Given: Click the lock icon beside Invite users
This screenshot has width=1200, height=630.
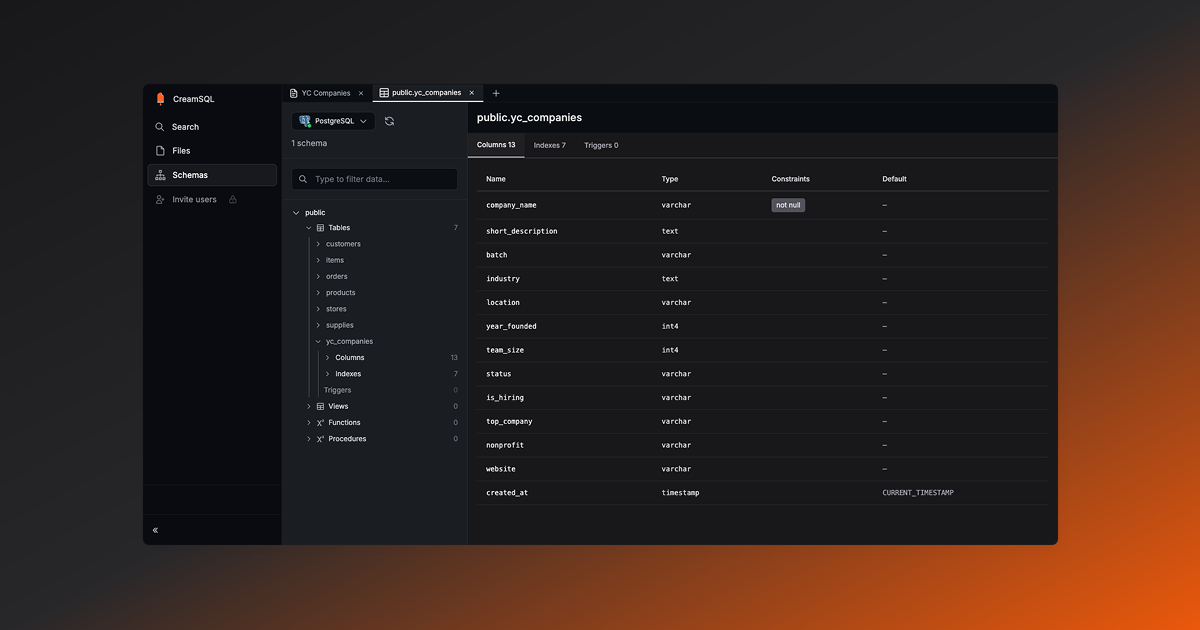Looking at the screenshot, I should tap(232, 199).
